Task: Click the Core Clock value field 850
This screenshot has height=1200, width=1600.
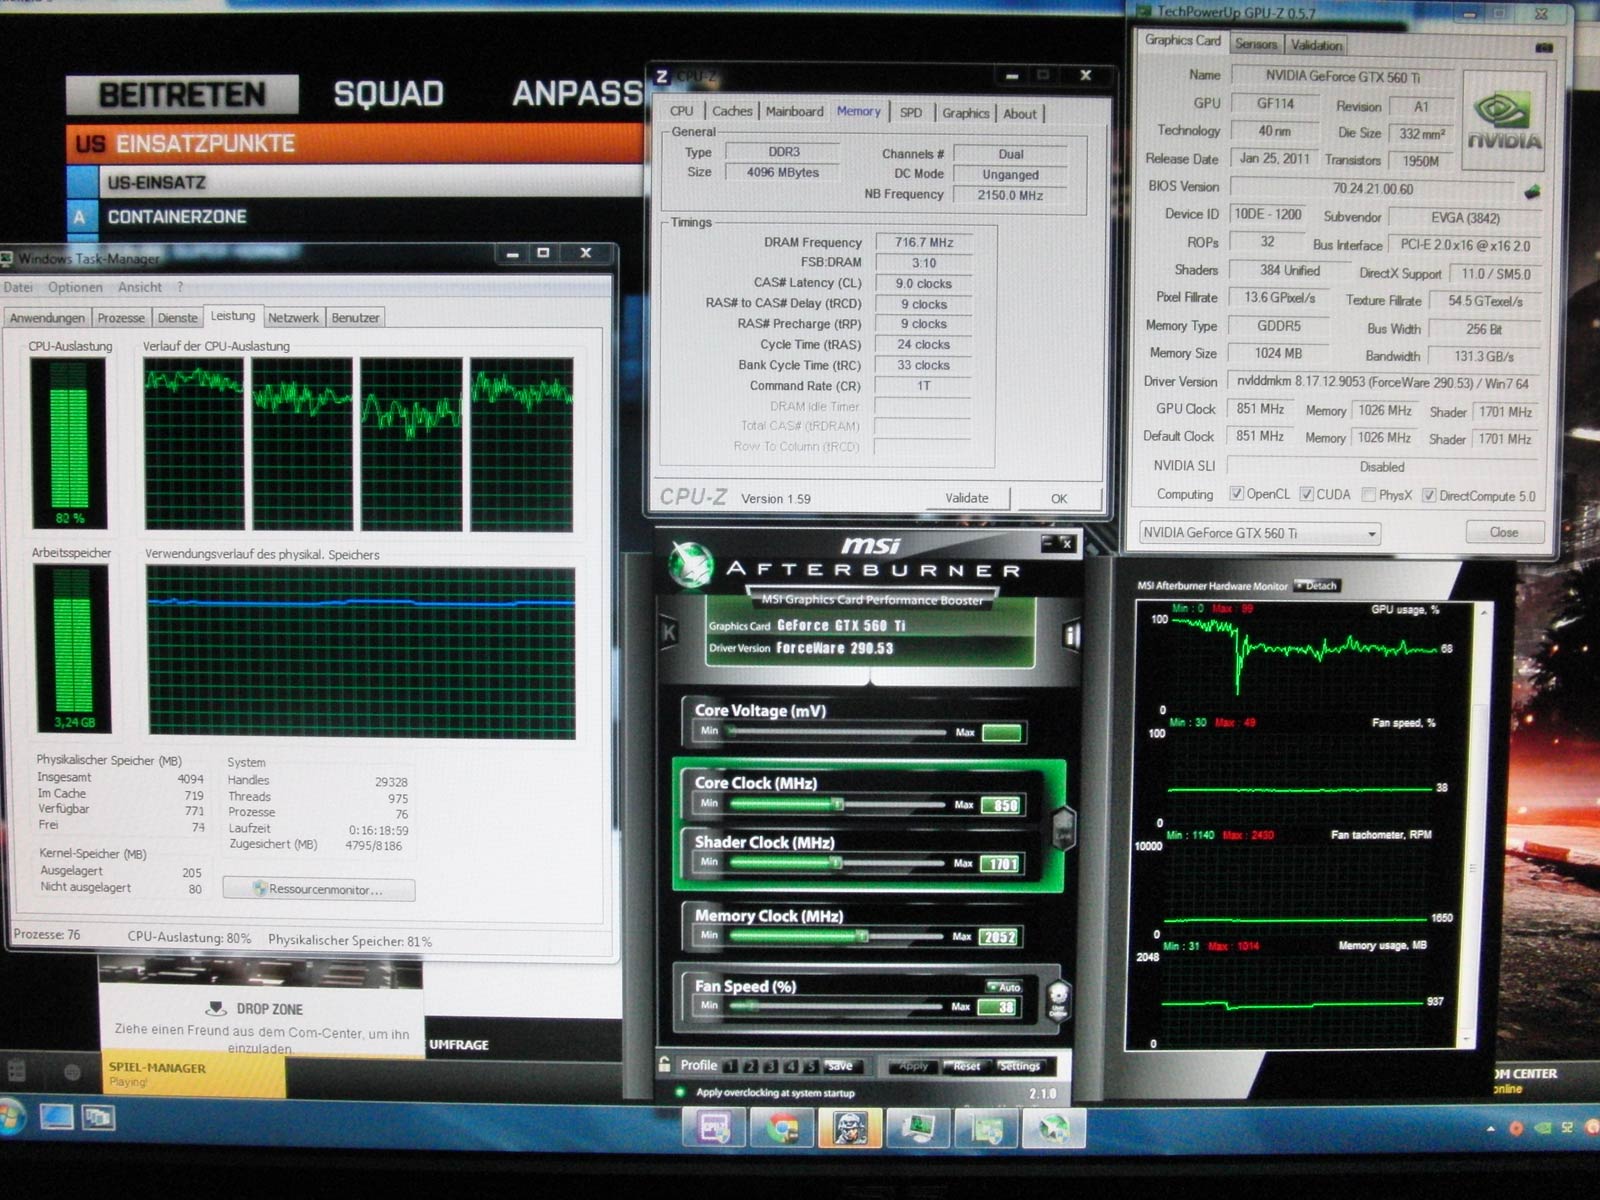Action: point(1002,805)
